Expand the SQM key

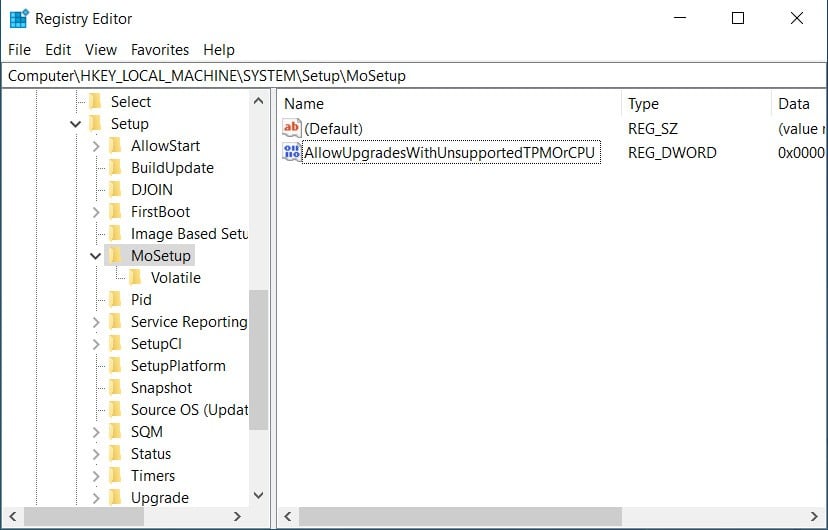coord(96,432)
